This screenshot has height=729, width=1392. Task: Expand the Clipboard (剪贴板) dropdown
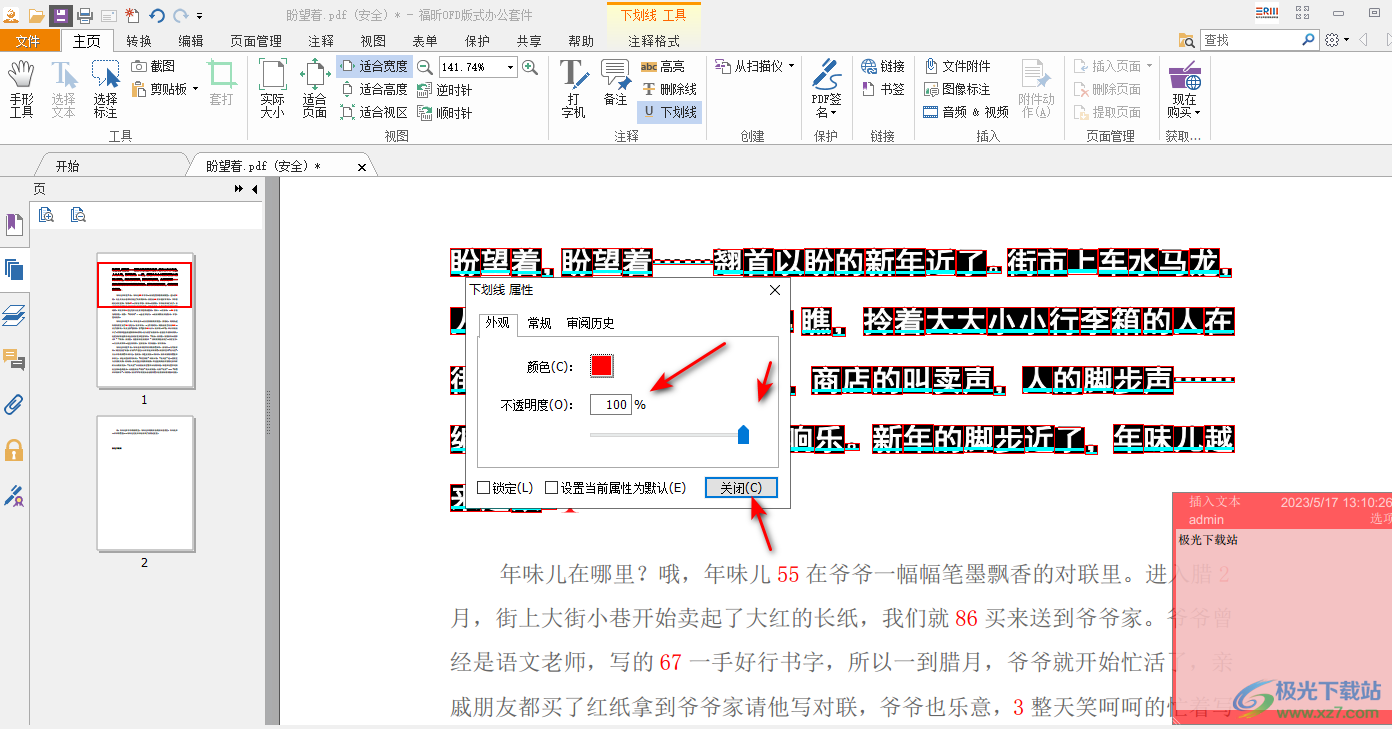(195, 89)
